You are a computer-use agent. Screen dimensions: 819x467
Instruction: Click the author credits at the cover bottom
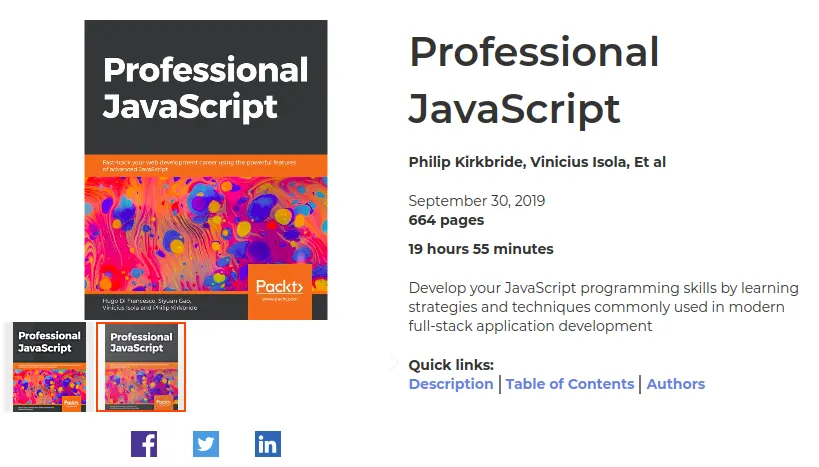tap(150, 305)
